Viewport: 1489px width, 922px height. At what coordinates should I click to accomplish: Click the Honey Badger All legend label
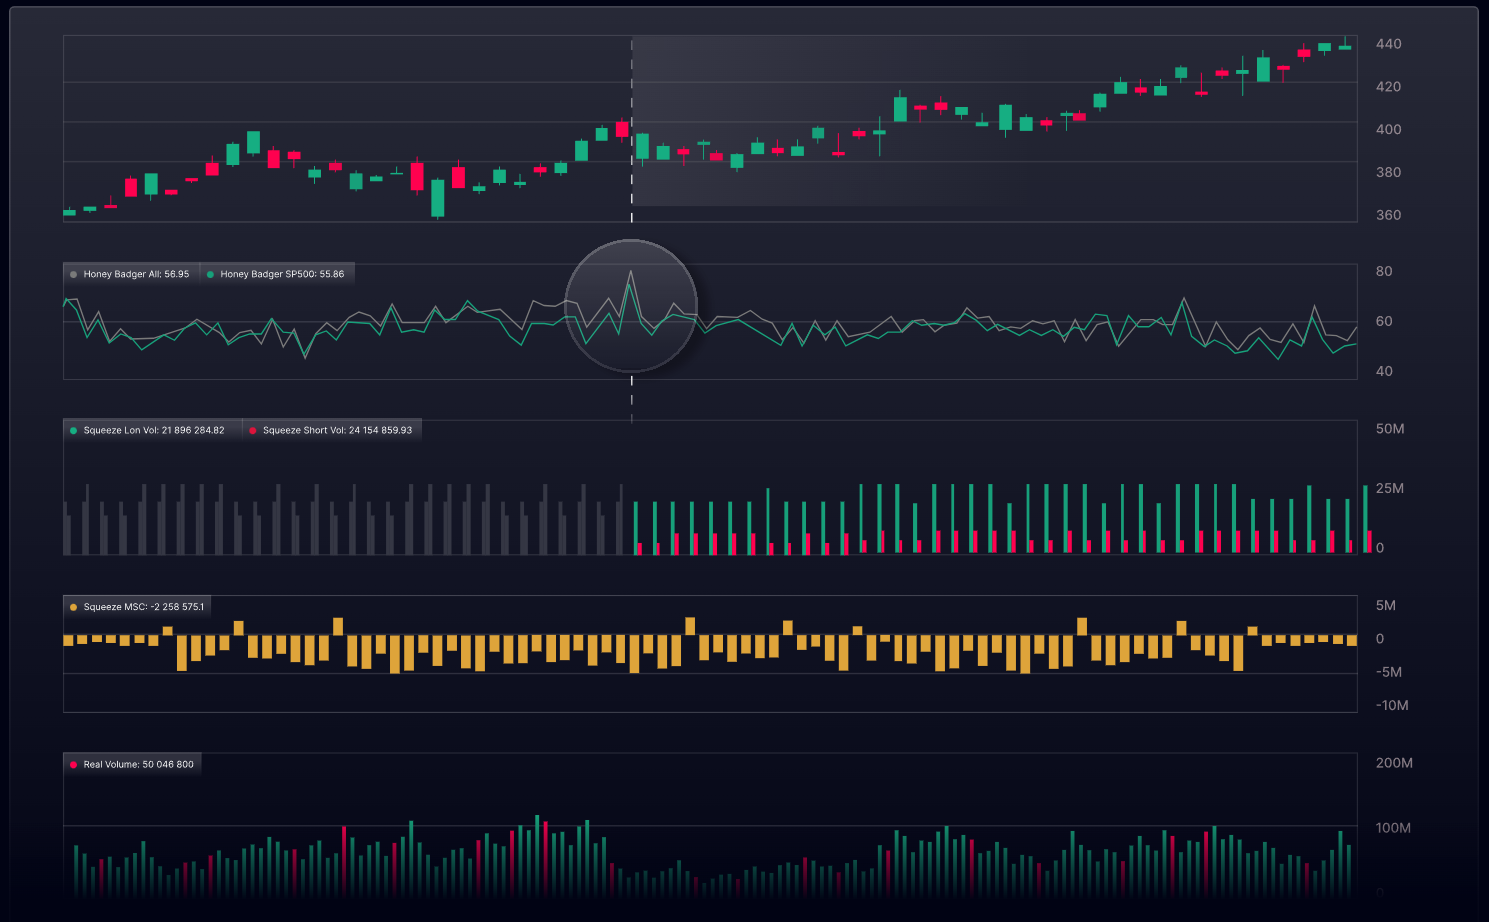tap(136, 274)
